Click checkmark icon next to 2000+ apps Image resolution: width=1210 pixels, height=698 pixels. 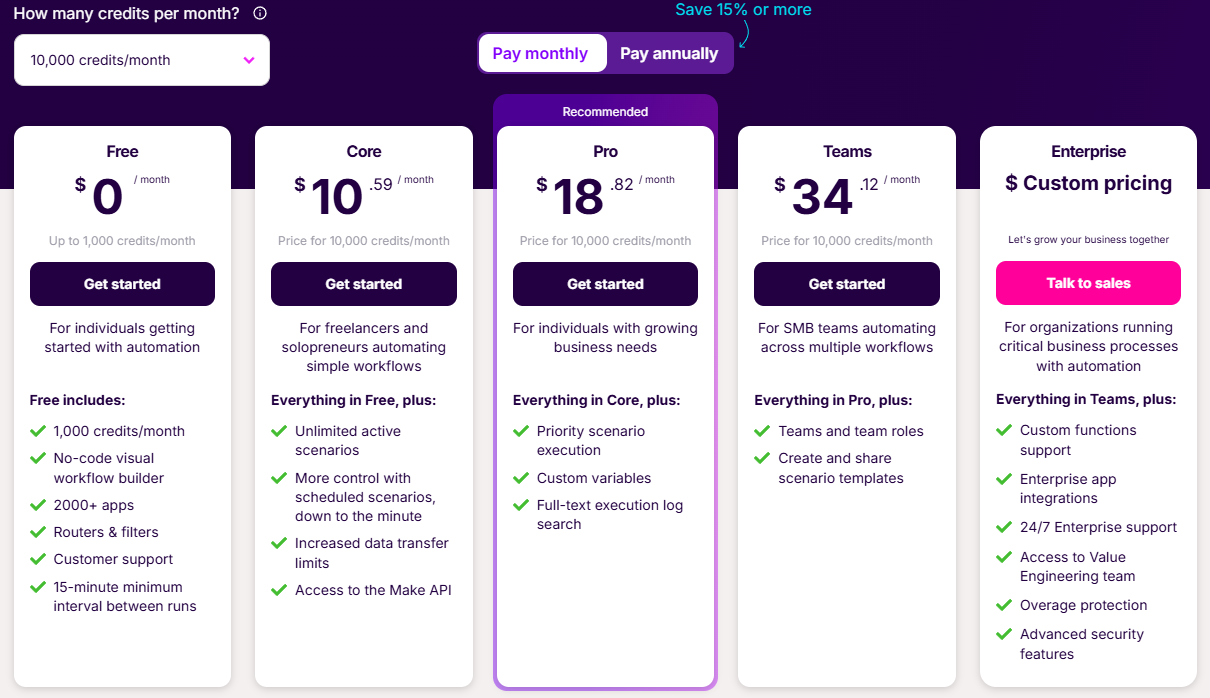(x=38, y=505)
